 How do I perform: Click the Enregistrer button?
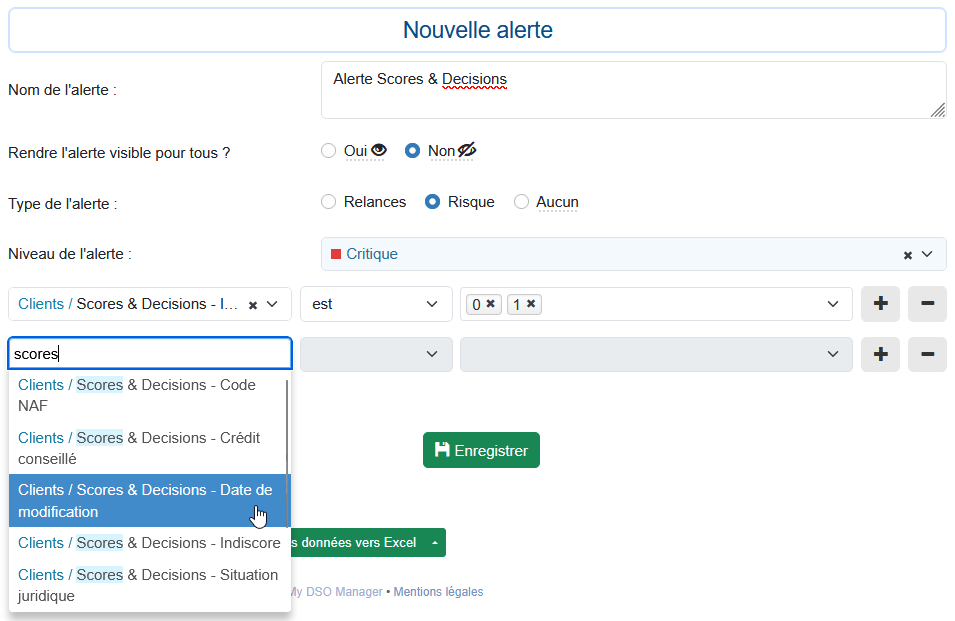[481, 450]
